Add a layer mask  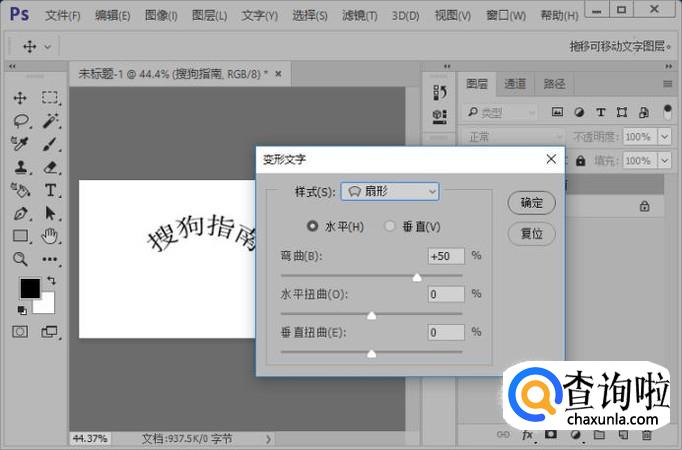551,434
